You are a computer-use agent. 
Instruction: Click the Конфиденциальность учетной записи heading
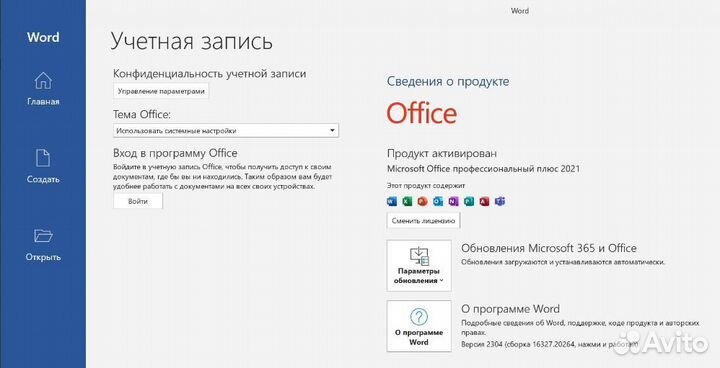[209, 74]
